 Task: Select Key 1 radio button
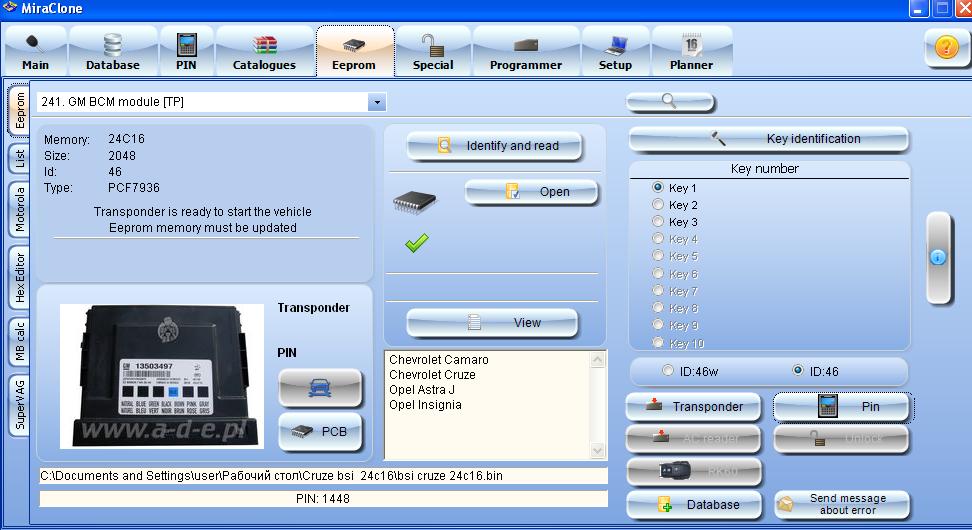658,187
